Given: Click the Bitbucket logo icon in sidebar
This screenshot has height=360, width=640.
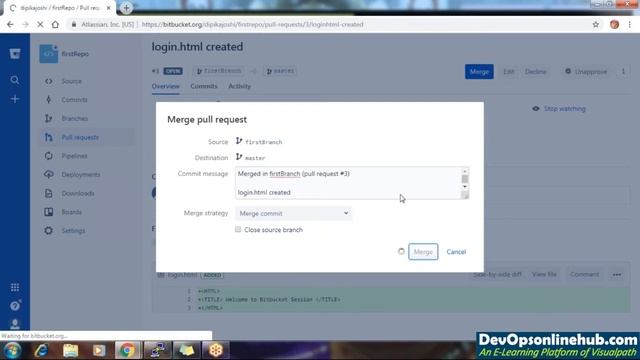Looking at the screenshot, I should [15, 53].
